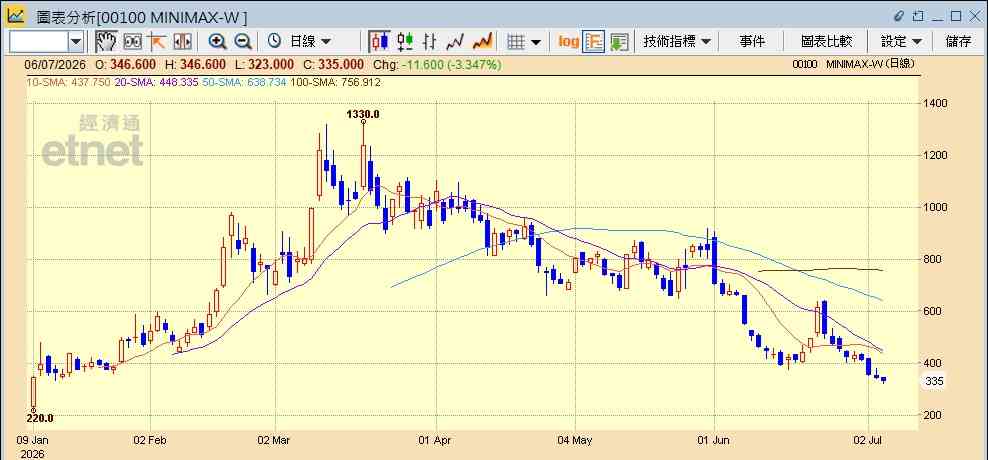Switch to area chart type
Viewport: 988px width, 460px height.
point(482,42)
